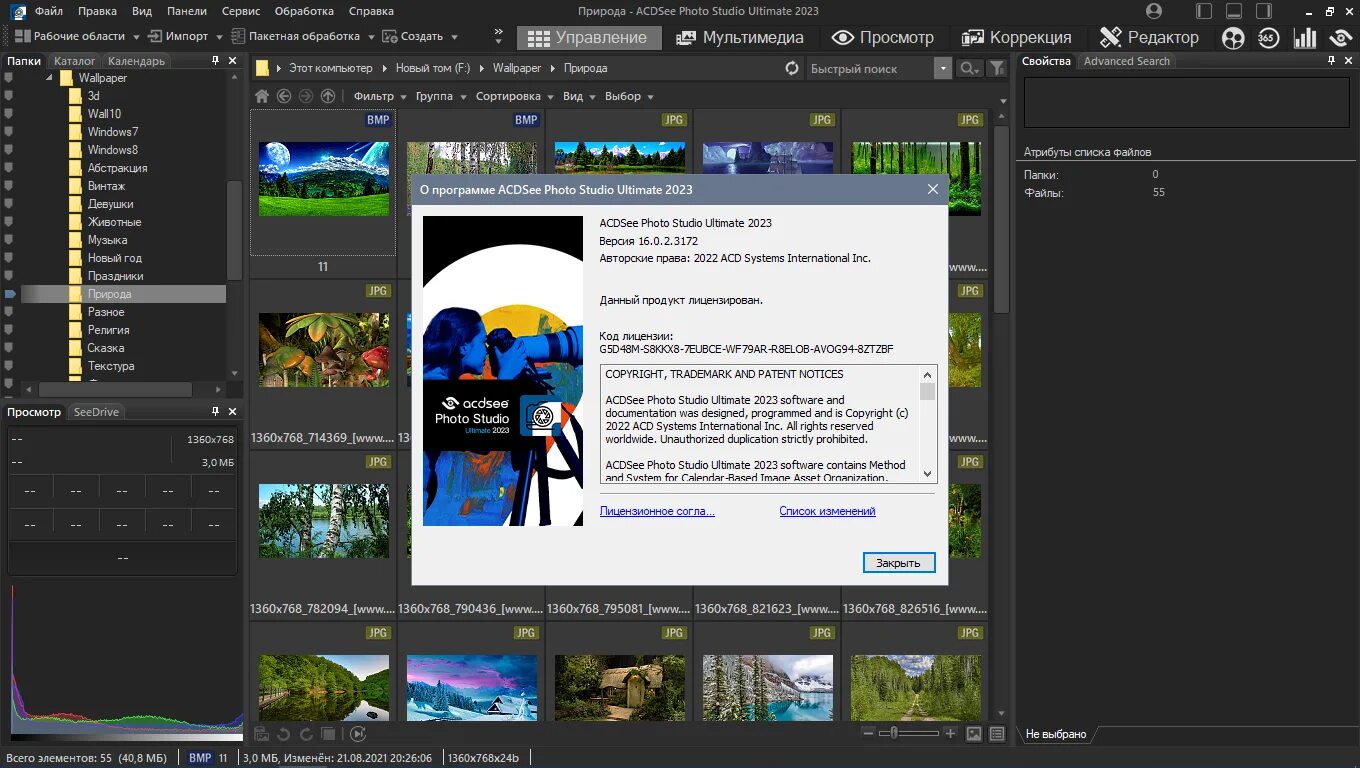
Task: Open Media mode (Мультимедиа)
Action: (740, 37)
